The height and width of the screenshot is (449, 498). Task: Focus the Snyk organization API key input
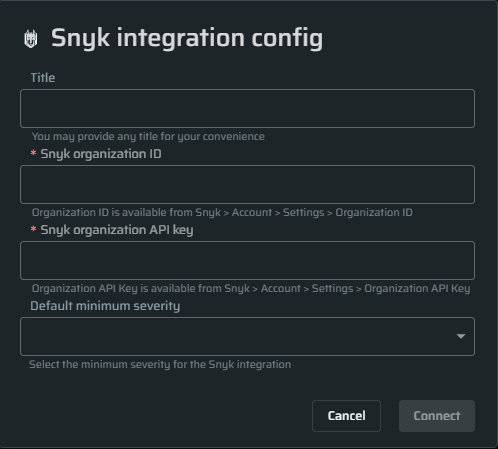(247, 260)
